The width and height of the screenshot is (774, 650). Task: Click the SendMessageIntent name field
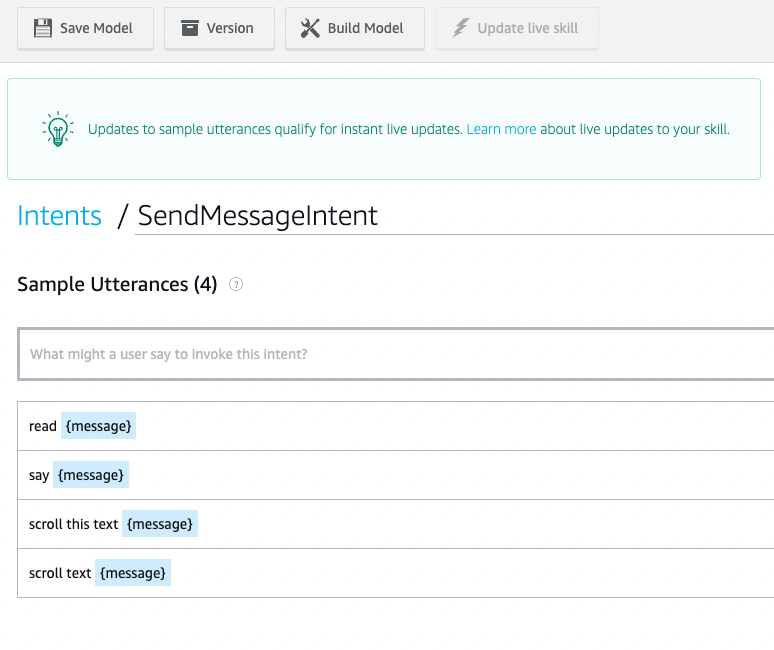[450, 216]
